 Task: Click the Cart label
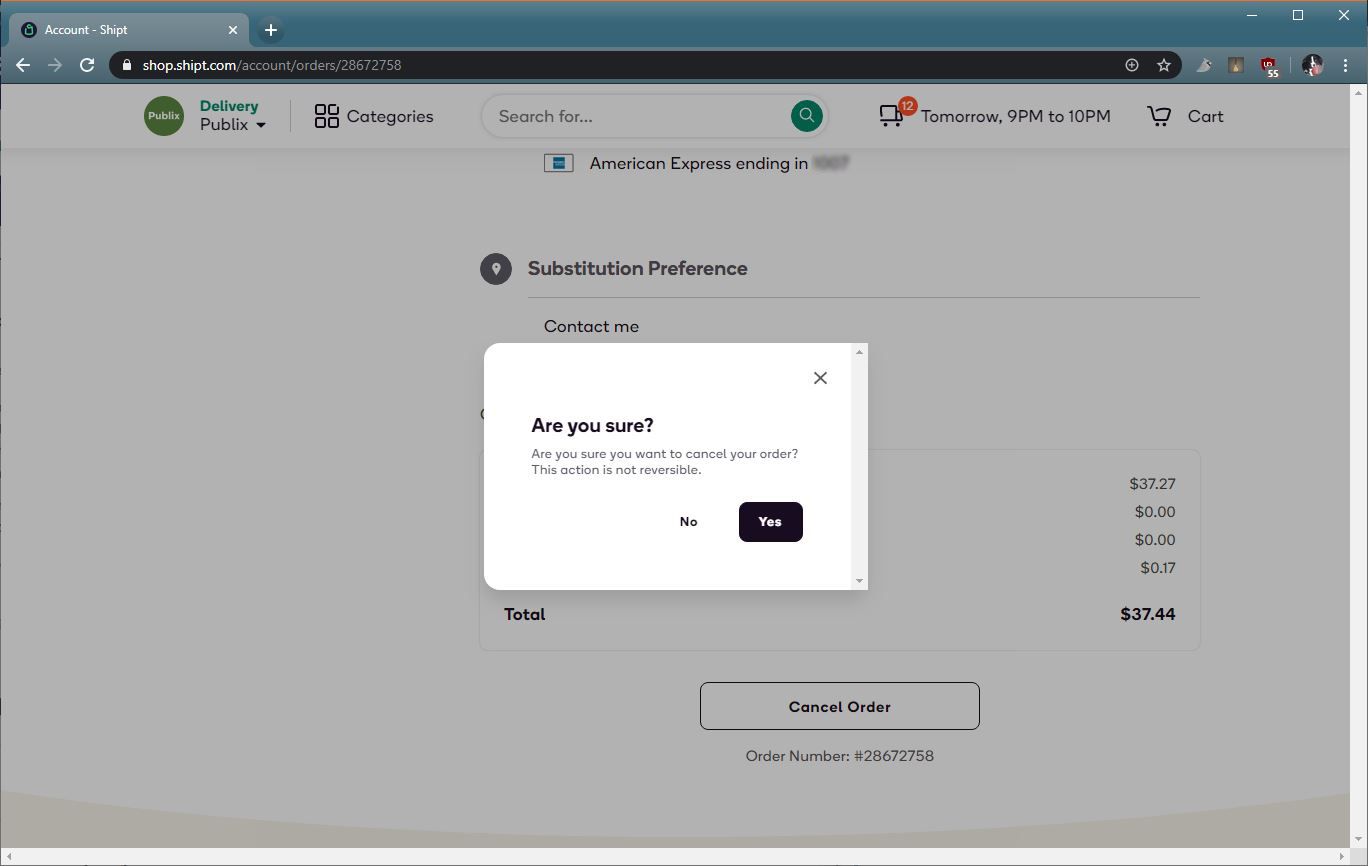pos(1205,116)
